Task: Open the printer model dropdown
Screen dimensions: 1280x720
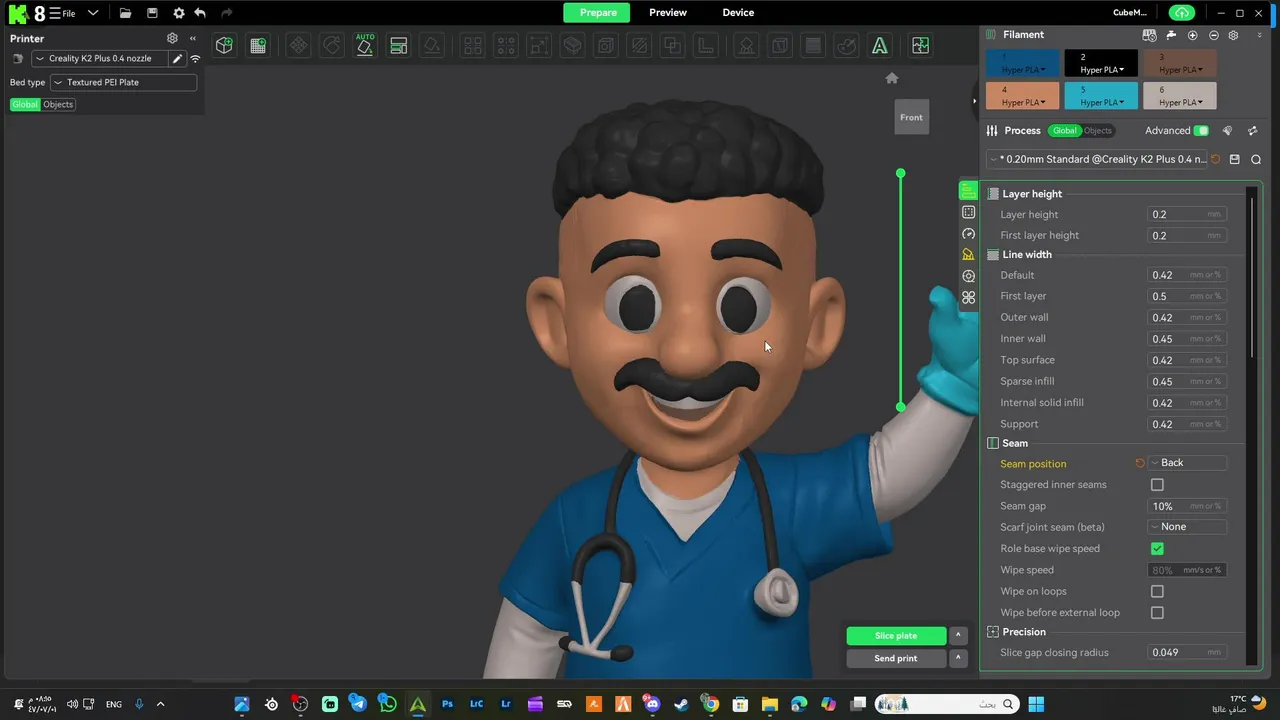Action: pyautogui.click(x=100, y=58)
